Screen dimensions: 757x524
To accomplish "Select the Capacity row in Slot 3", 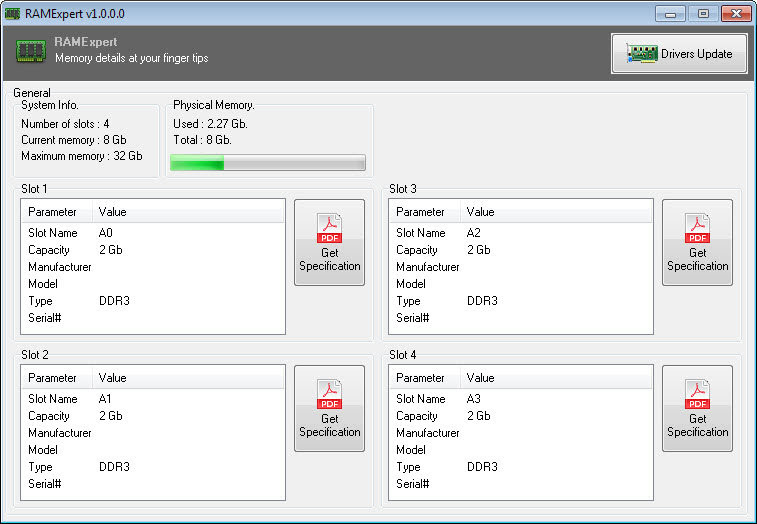I will tap(520, 250).
